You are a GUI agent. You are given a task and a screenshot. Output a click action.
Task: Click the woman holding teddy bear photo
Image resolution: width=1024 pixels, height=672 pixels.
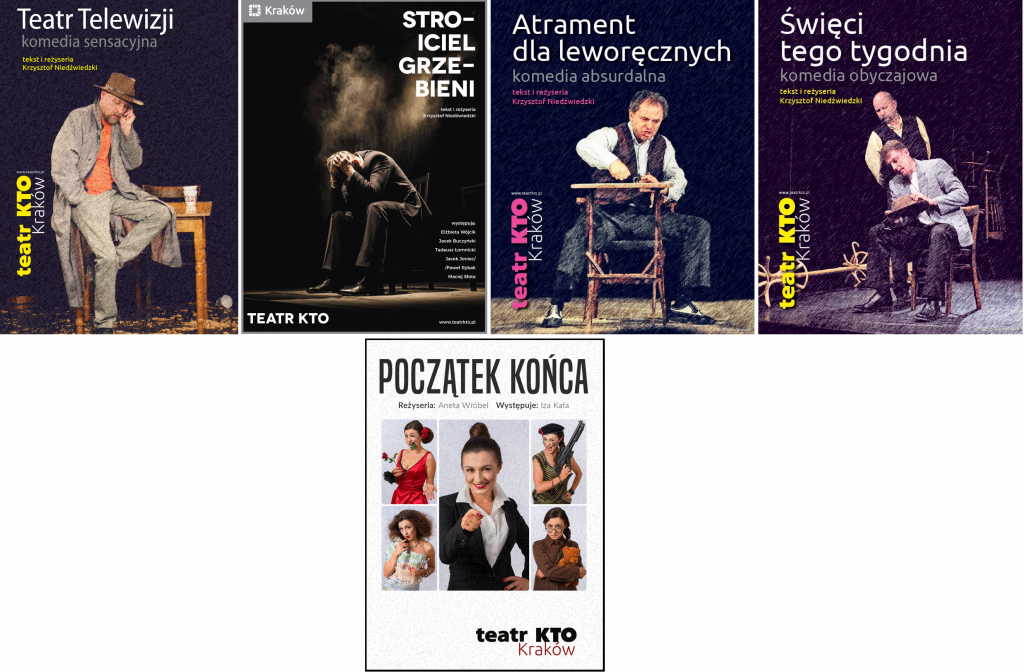pyautogui.click(x=558, y=549)
